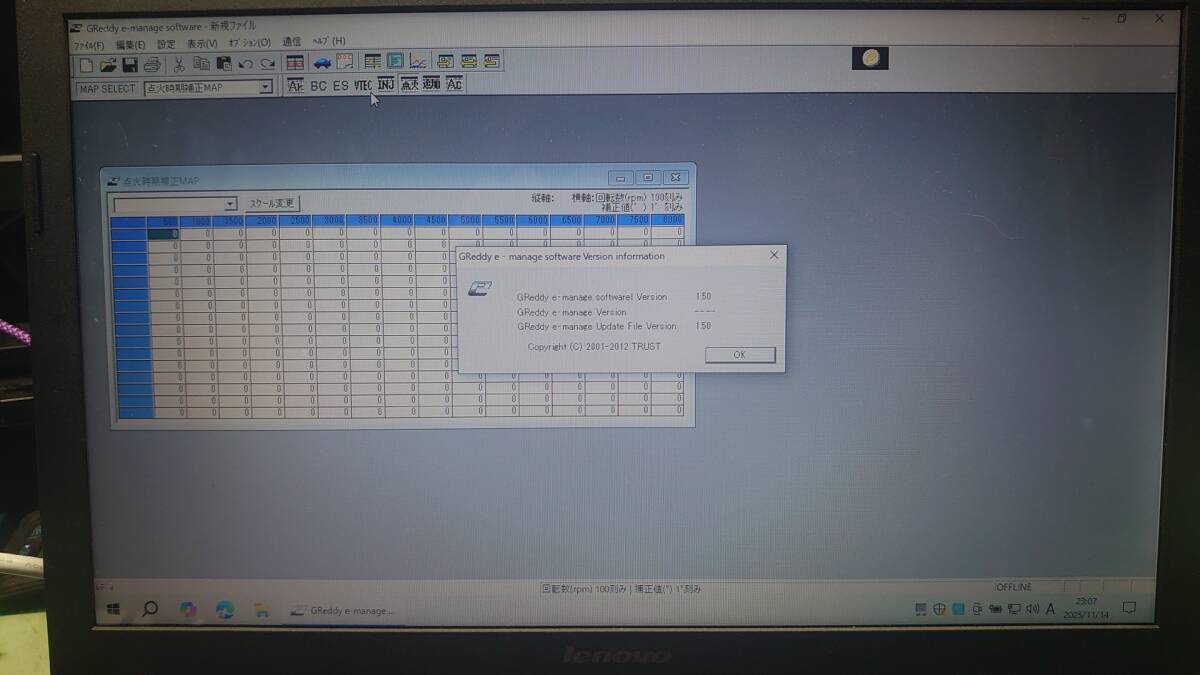Select the INJ map toolbar button
The width and height of the screenshot is (1200, 675).
(386, 86)
